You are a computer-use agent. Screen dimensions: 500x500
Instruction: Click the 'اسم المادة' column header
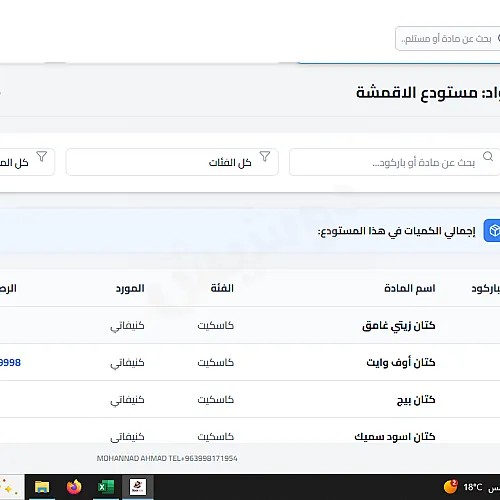coord(410,288)
